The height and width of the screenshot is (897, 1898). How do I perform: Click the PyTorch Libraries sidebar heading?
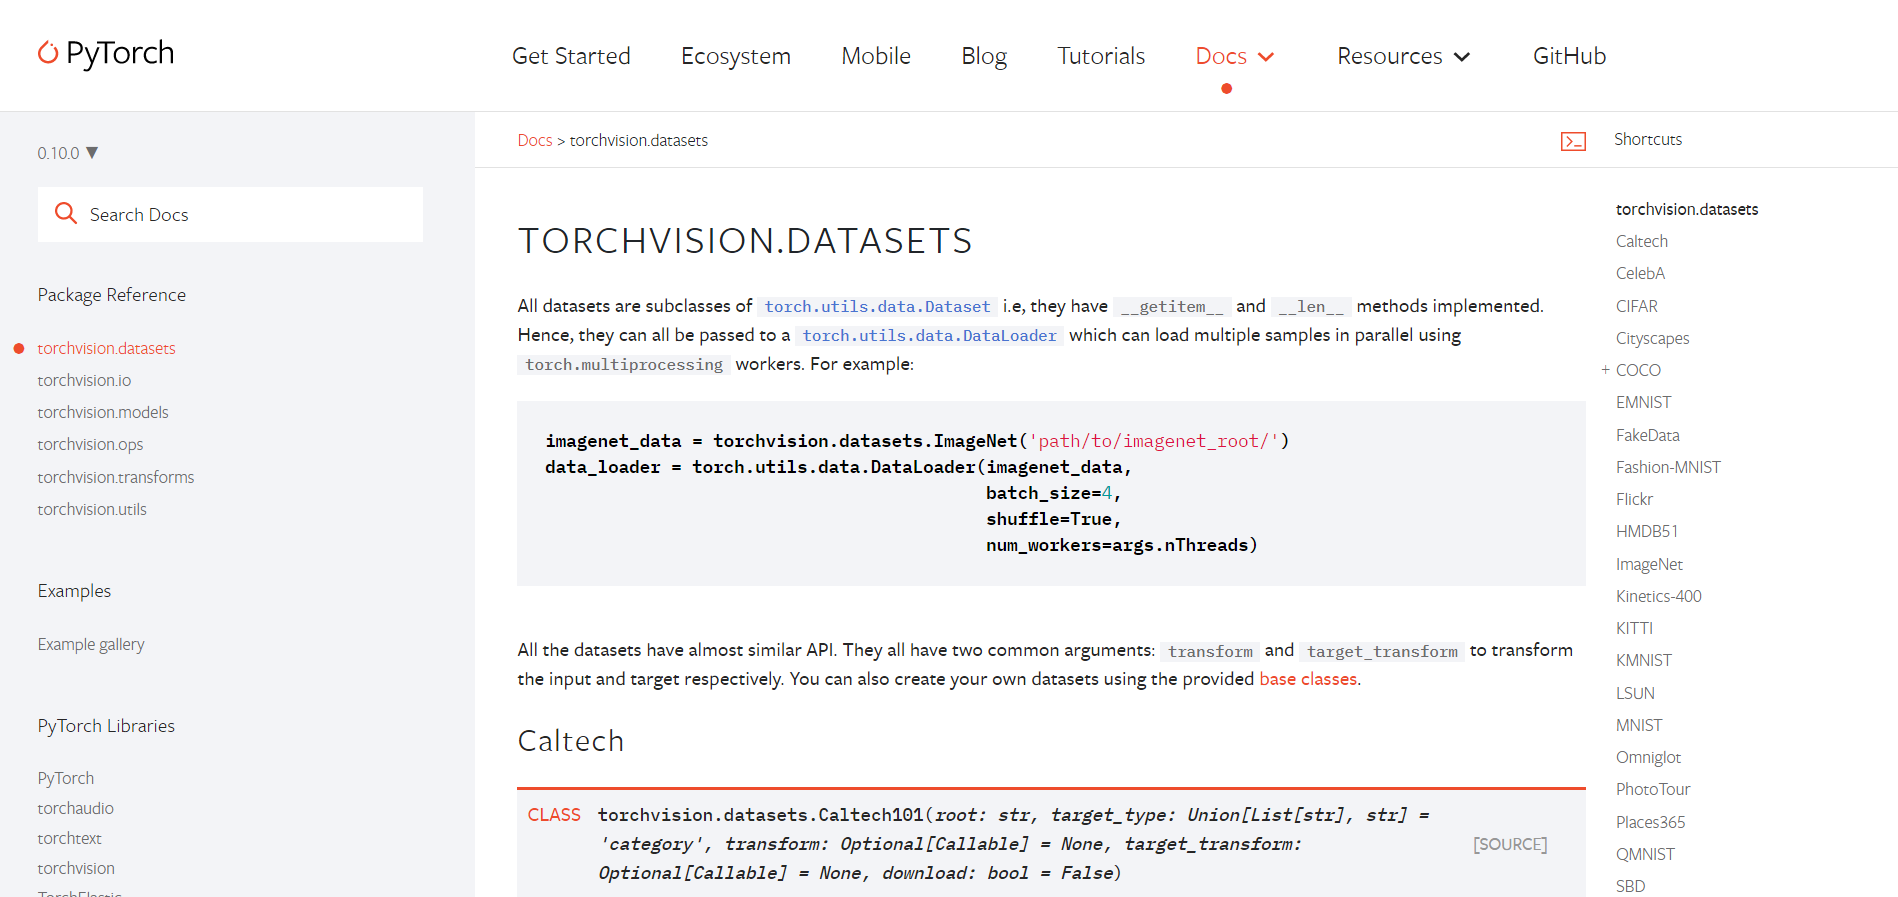tap(106, 726)
